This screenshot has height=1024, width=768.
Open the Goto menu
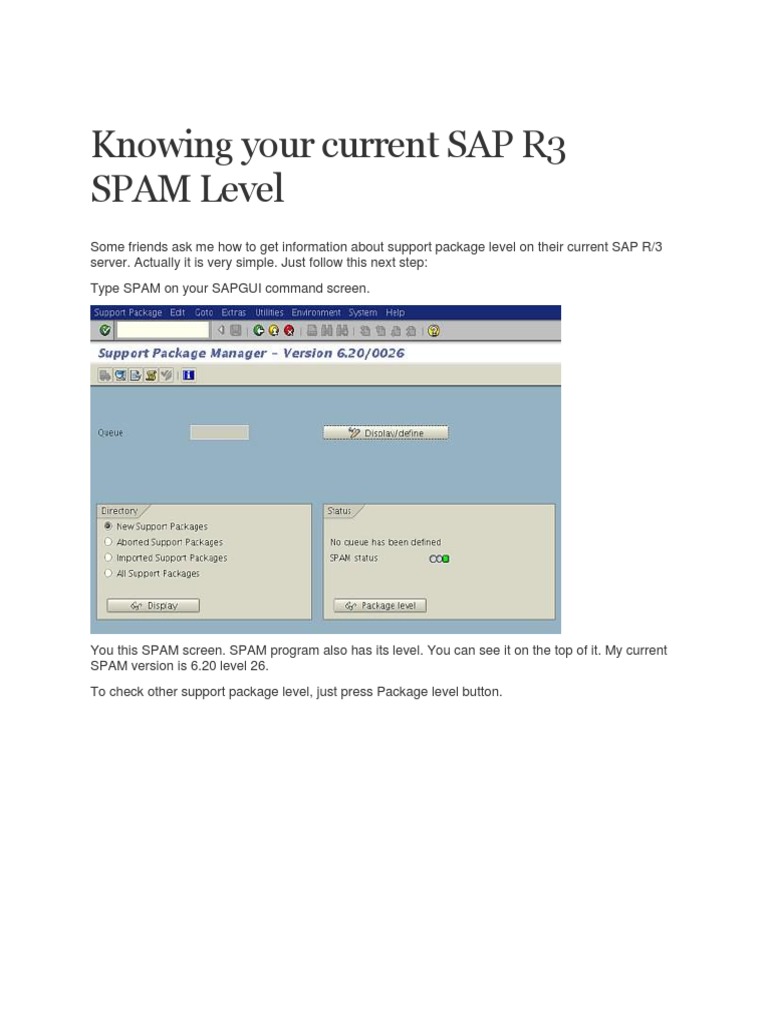tap(204, 312)
